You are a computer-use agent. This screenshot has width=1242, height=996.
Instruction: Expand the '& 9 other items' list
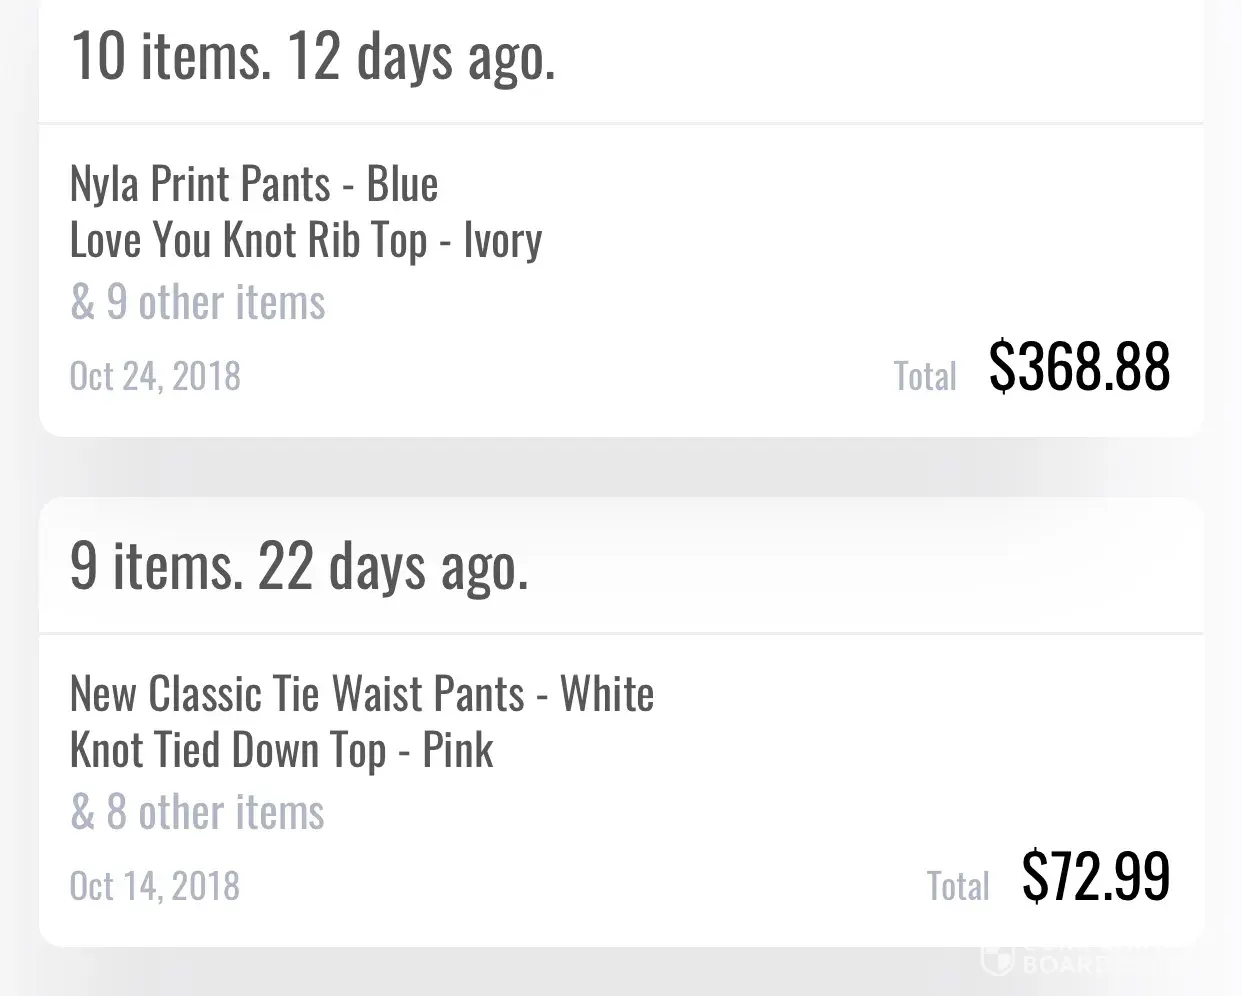click(x=198, y=302)
